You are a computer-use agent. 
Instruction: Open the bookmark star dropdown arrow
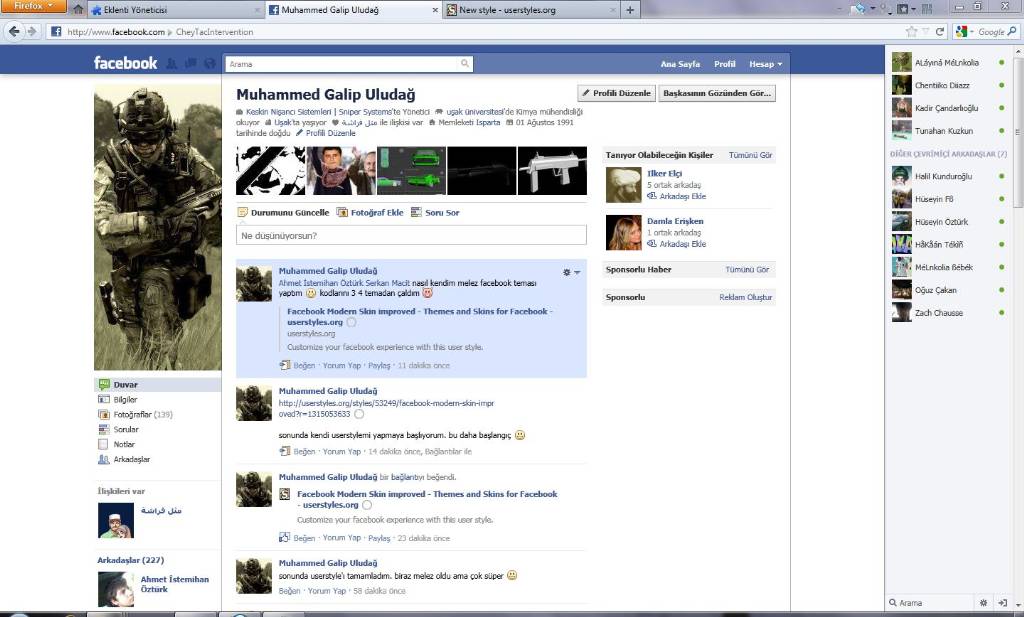point(925,31)
